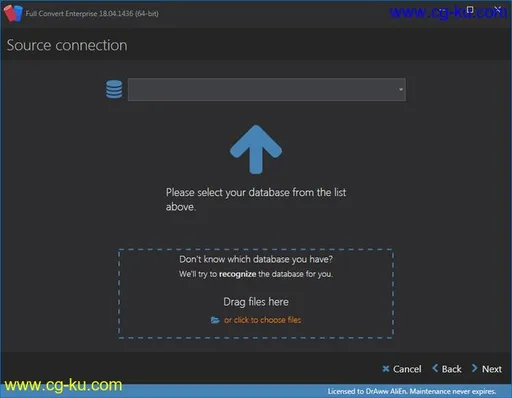Click the dropdown arrow of database selector

[401, 89]
